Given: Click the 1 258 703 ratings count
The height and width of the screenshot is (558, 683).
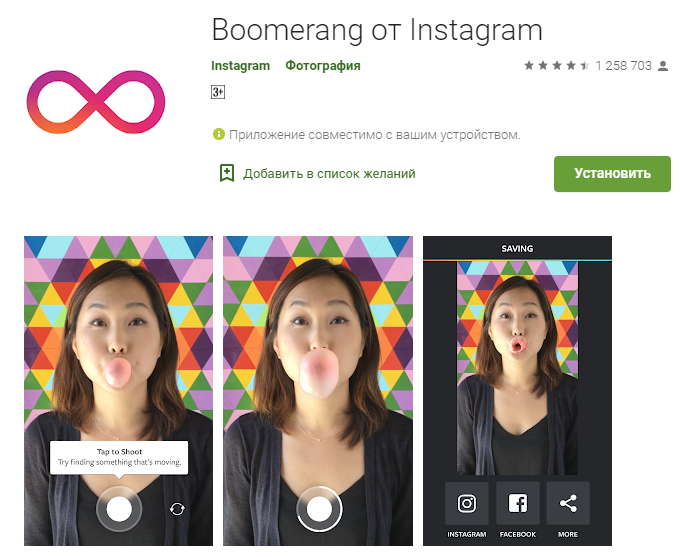Looking at the screenshot, I should pos(623,66).
